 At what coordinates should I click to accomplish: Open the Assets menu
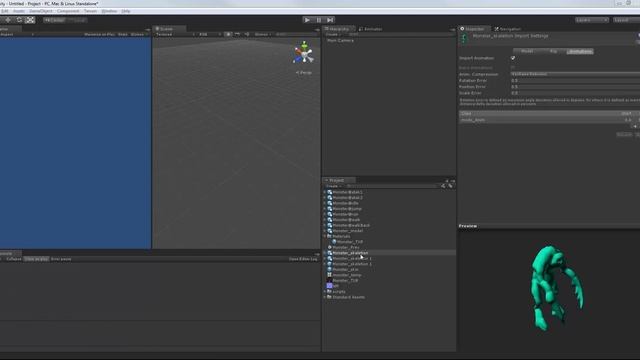(19, 11)
